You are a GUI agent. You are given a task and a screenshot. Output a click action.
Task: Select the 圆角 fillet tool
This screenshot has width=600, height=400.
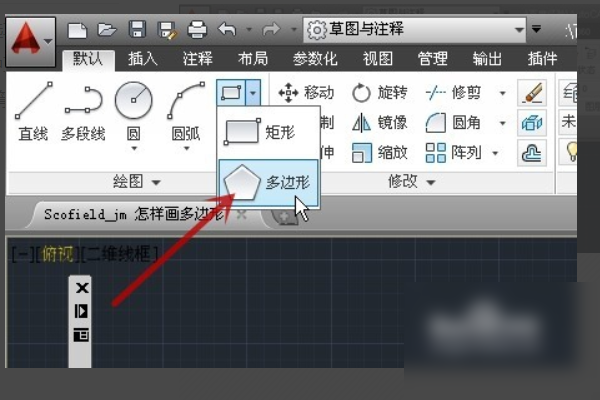[x=453, y=123]
